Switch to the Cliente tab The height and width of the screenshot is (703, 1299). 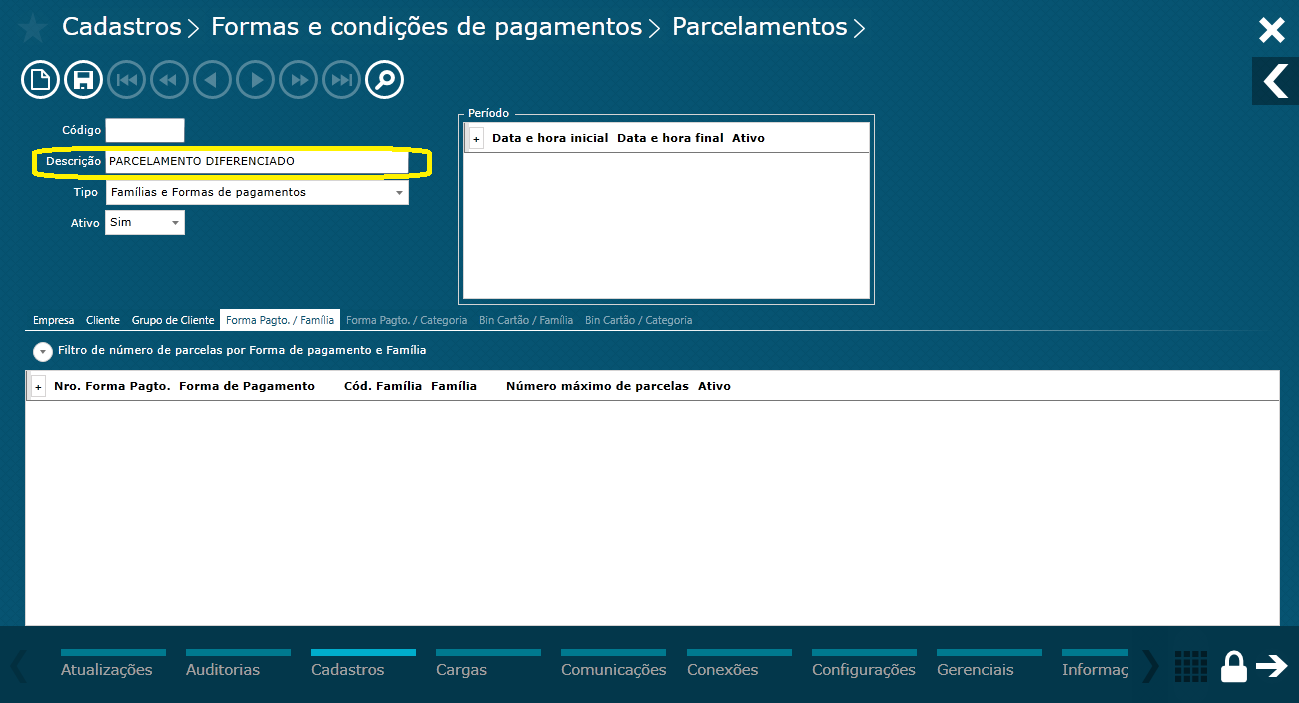pos(103,320)
